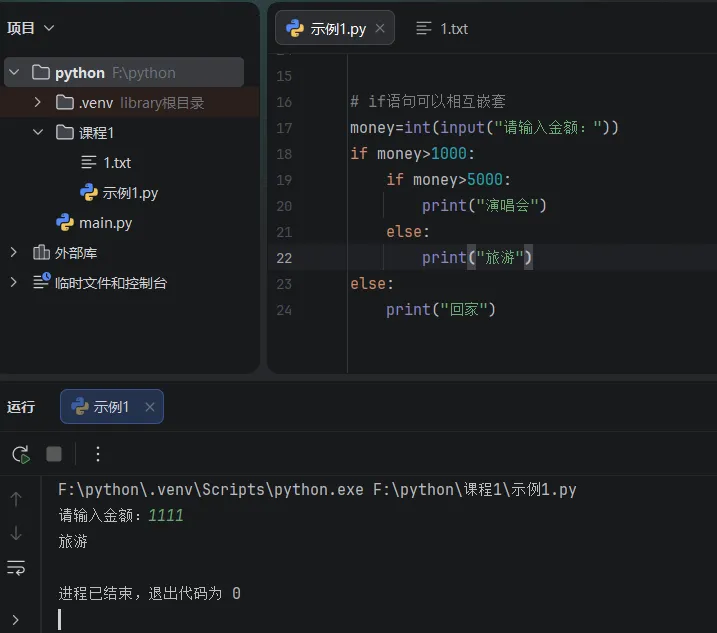Click the text file icon beside 1.txt in tree
717x633 pixels.
(x=89, y=162)
